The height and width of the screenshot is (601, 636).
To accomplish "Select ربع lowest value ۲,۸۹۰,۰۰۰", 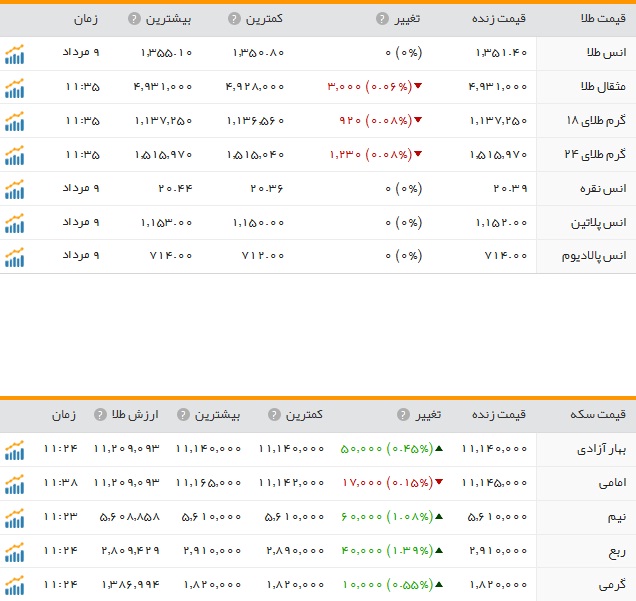I will (x=295, y=551).
